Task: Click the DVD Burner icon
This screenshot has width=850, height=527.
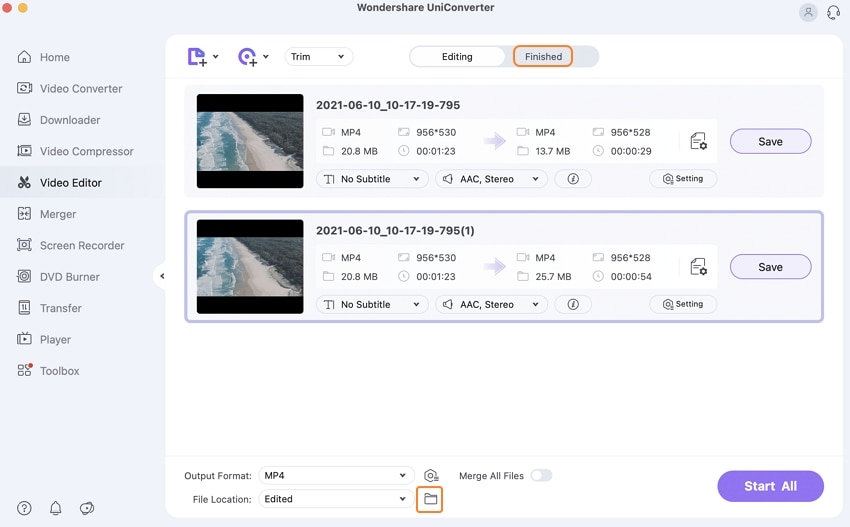Action: coord(24,277)
